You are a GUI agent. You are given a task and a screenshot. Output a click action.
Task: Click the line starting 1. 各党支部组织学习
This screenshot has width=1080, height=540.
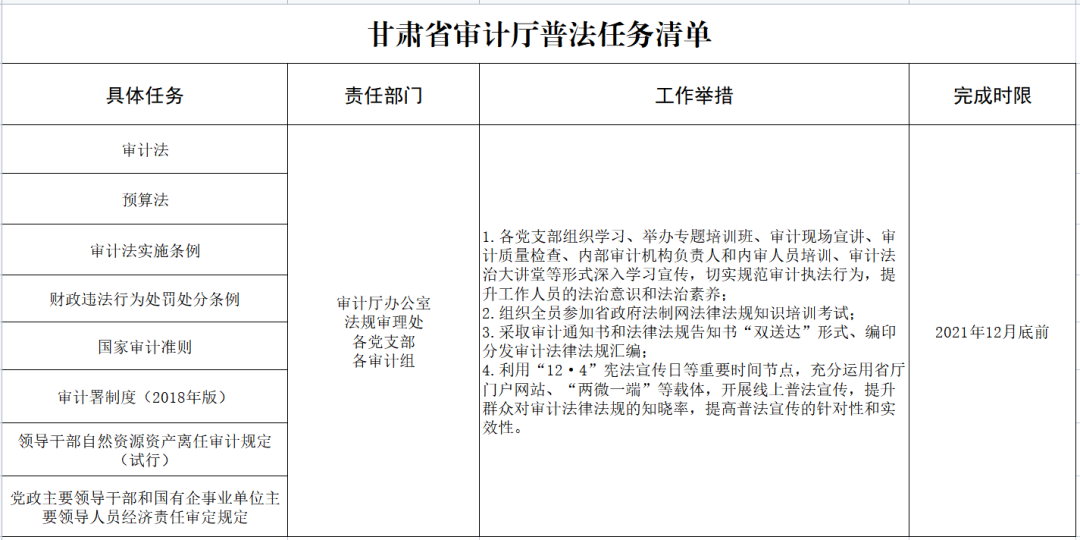click(x=689, y=236)
